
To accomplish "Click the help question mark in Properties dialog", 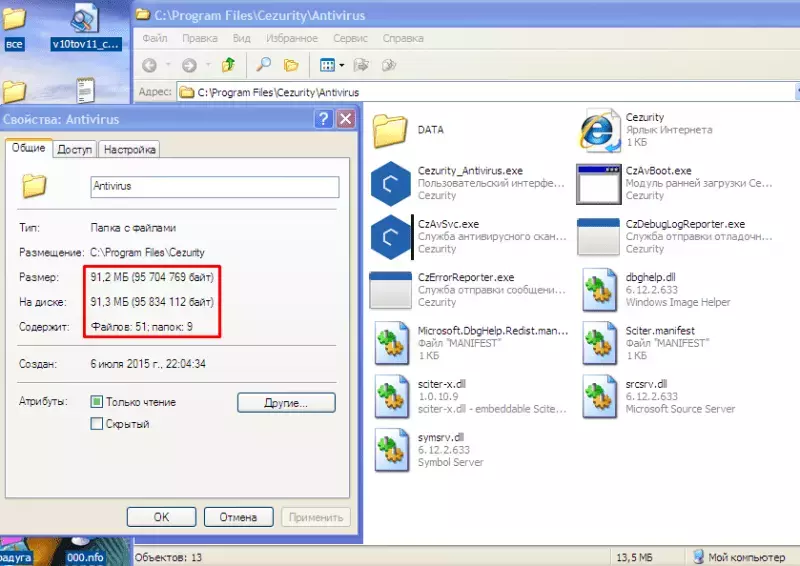I will tap(323, 119).
